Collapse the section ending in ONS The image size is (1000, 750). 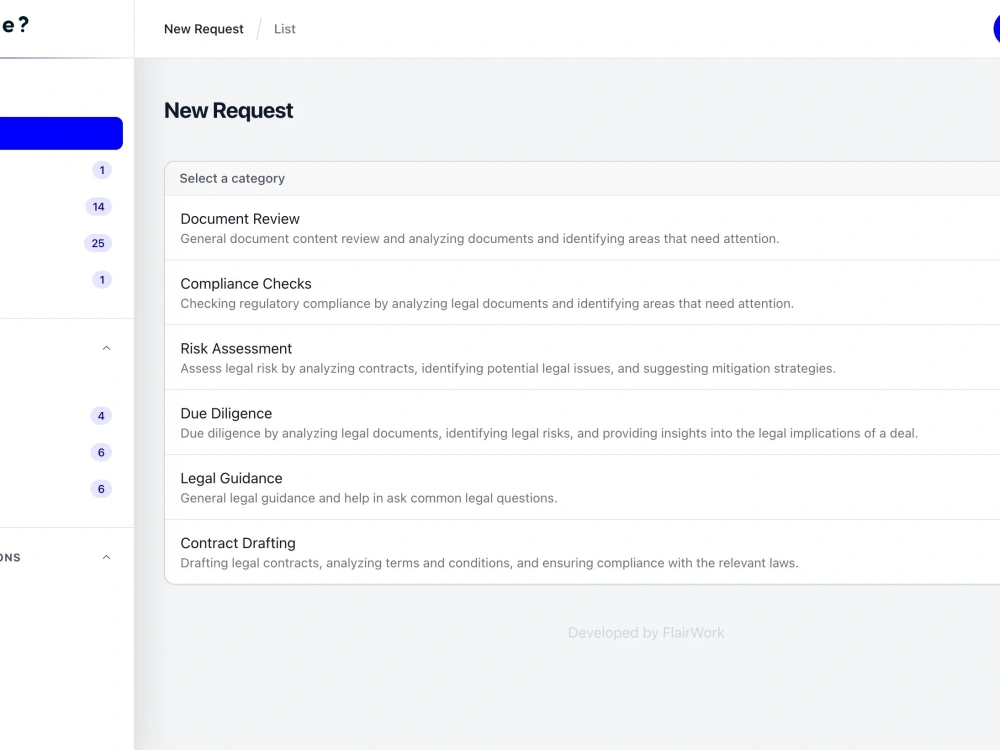[107, 557]
